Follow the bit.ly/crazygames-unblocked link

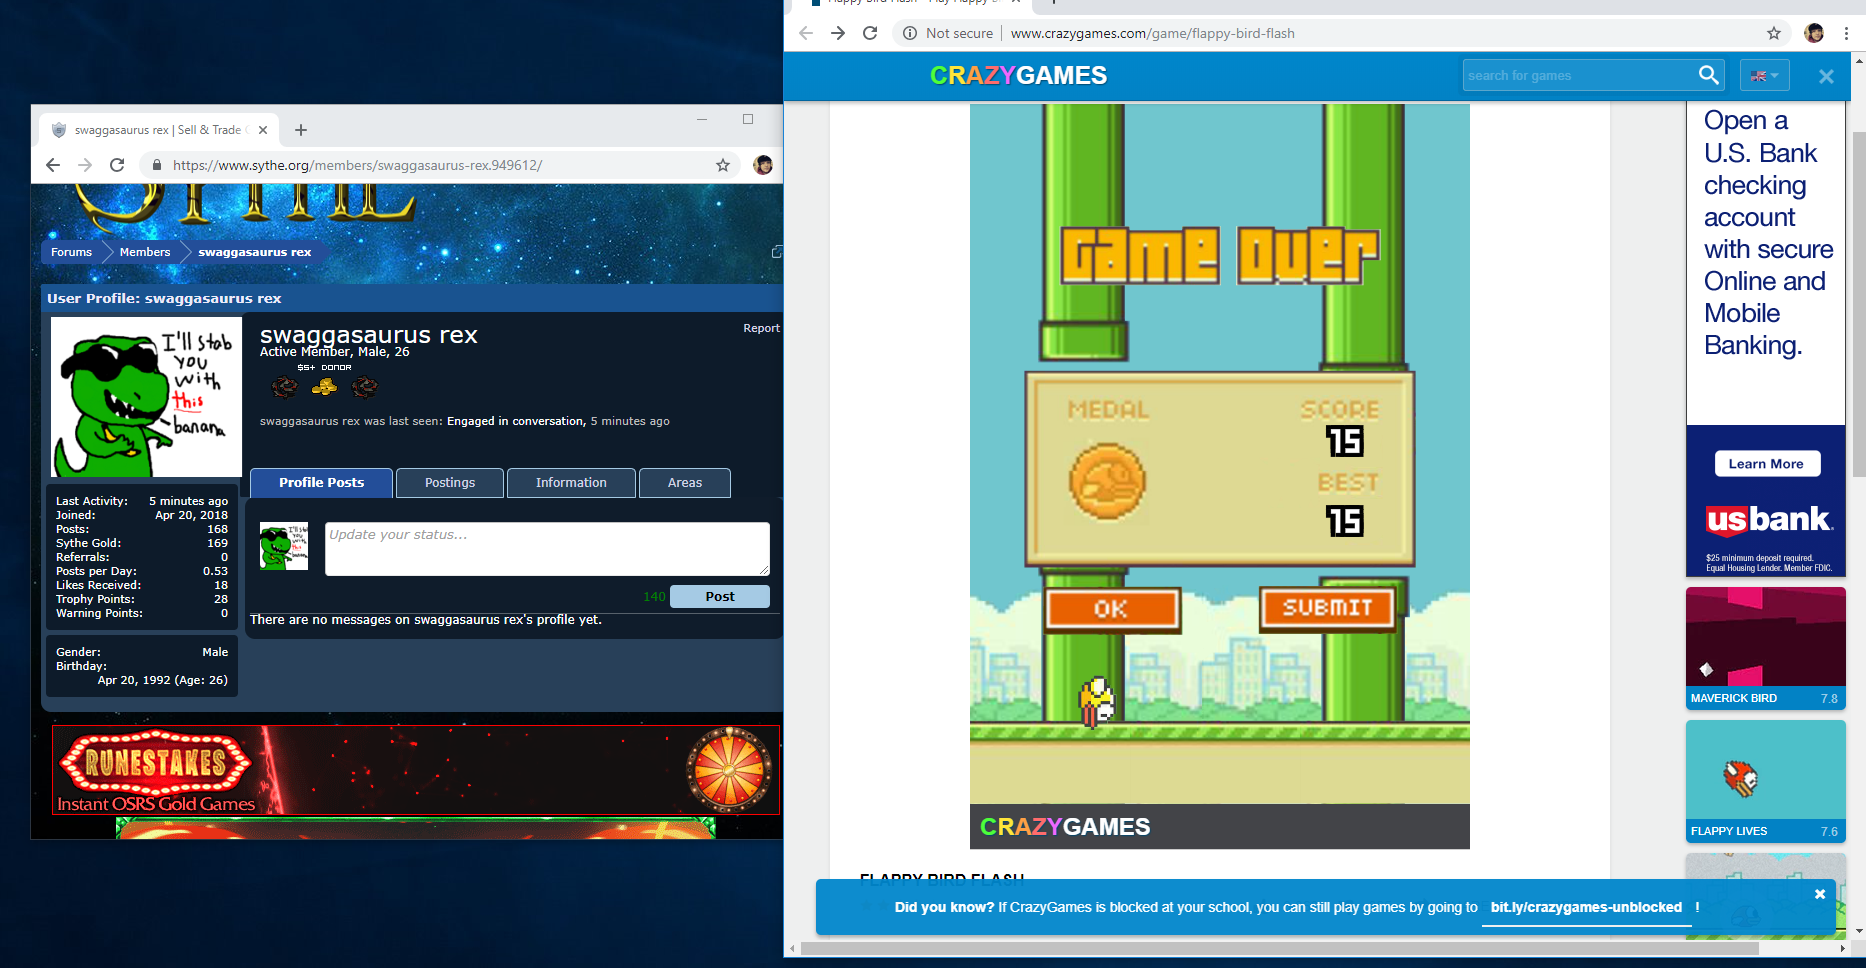[1586, 907]
